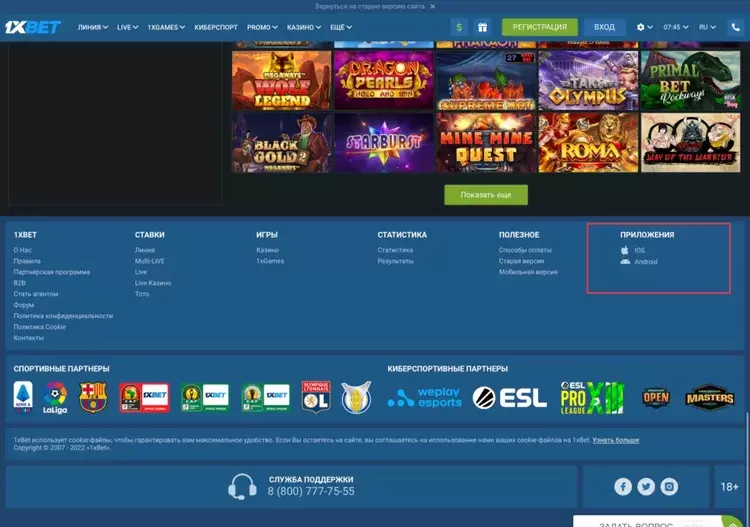
Task: Click the Brazilian Serie A trophy logo
Action: pyautogui.click(x=356, y=397)
